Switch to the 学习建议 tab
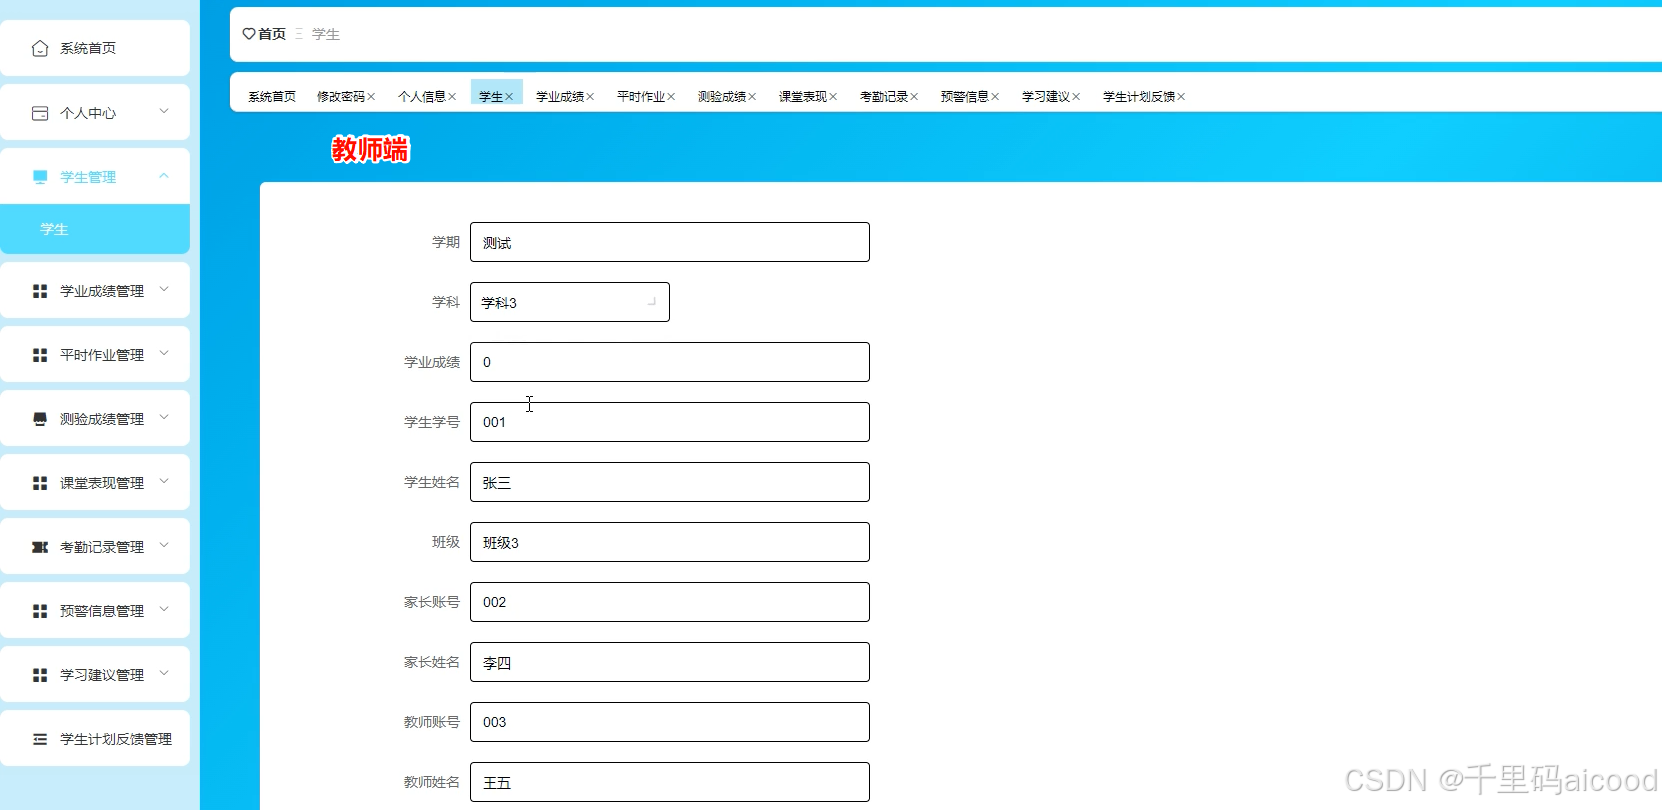 1046,97
